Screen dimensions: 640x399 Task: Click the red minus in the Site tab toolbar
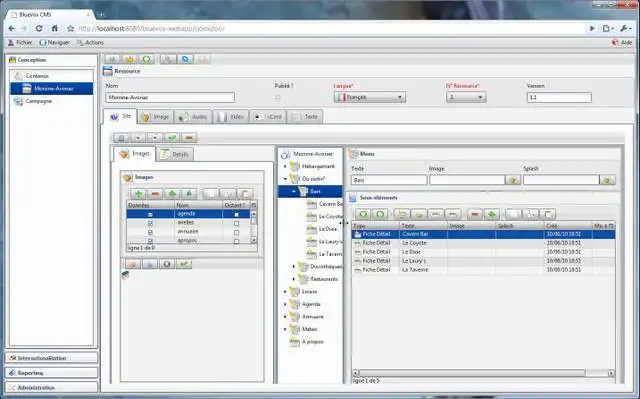tap(189, 137)
